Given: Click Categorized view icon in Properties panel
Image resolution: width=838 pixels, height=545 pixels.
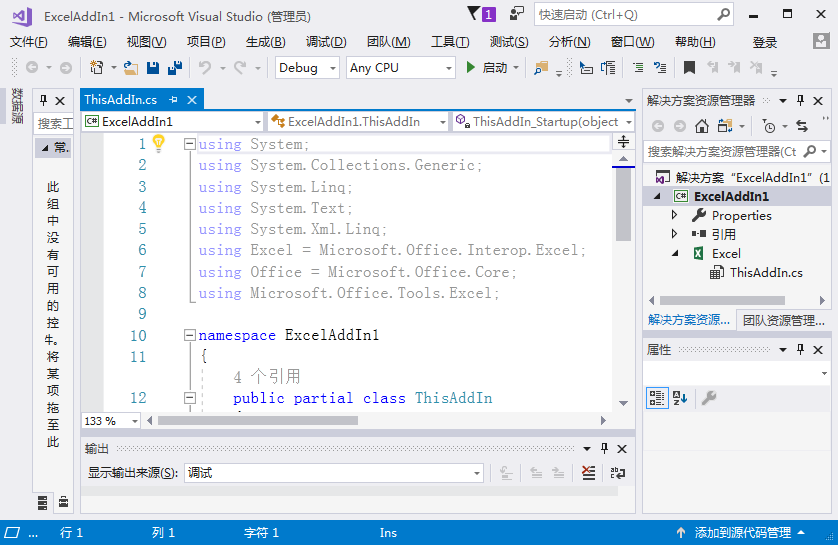Looking at the screenshot, I should point(657,398).
